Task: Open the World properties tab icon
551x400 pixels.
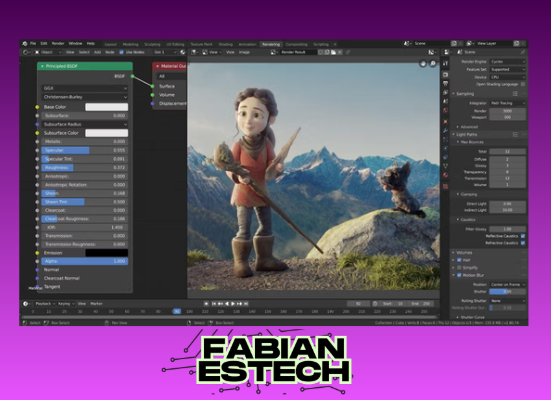Action: point(446,110)
